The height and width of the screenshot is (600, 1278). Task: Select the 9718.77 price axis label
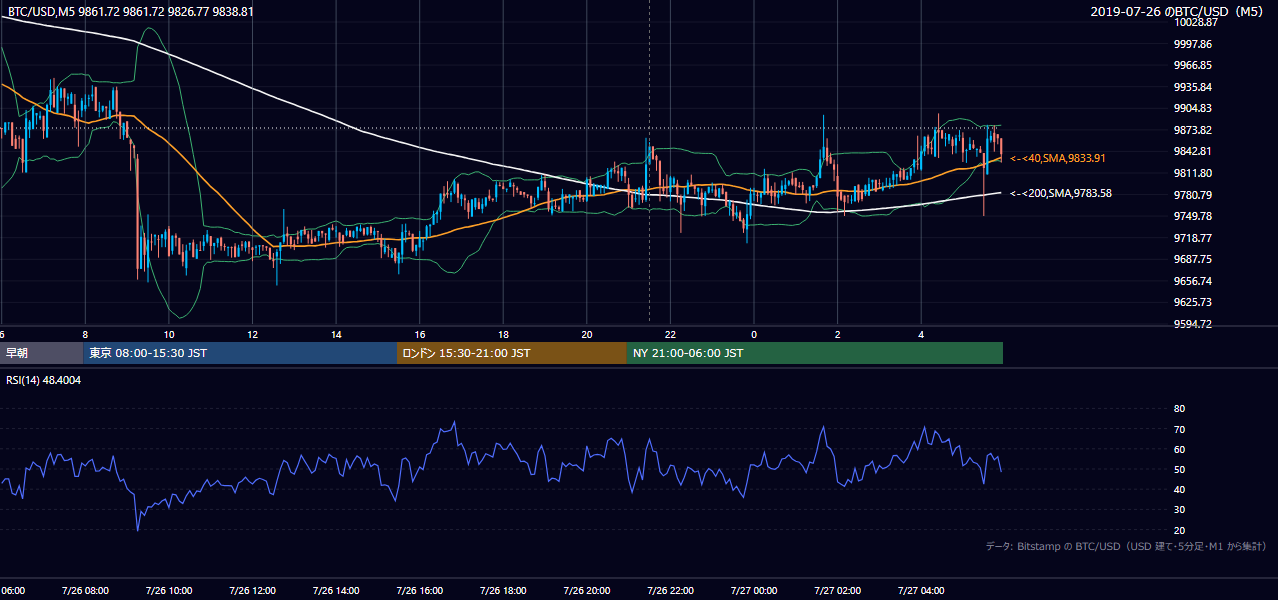coord(1193,238)
